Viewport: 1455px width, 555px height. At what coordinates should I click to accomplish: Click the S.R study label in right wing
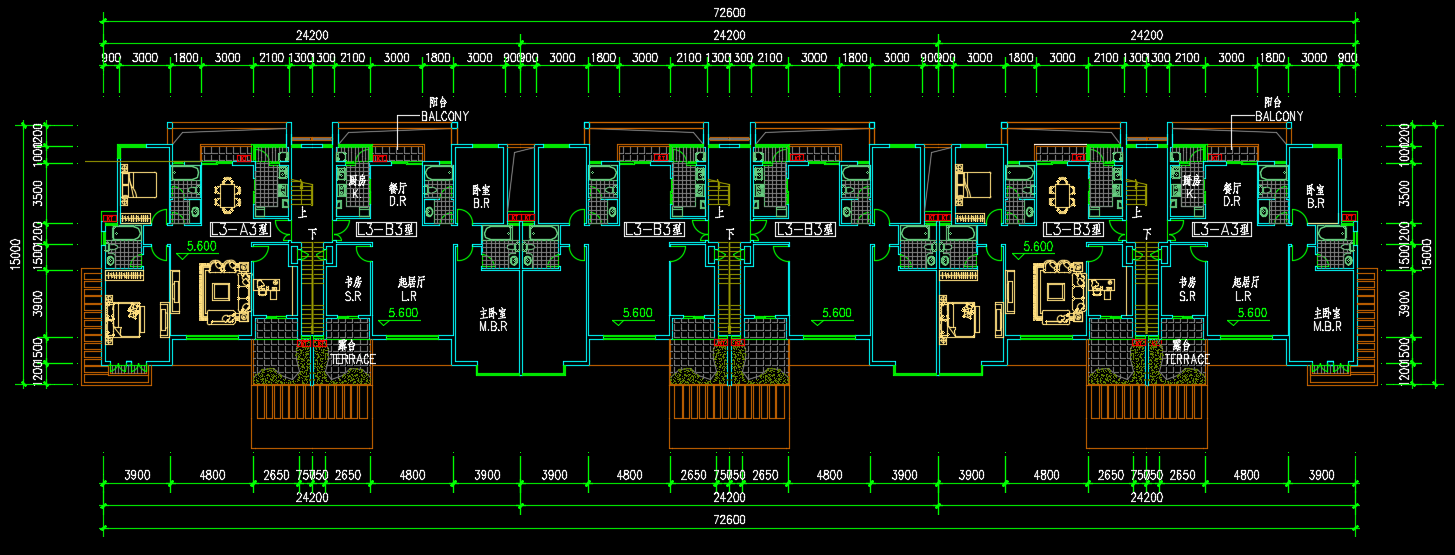pos(1187,297)
